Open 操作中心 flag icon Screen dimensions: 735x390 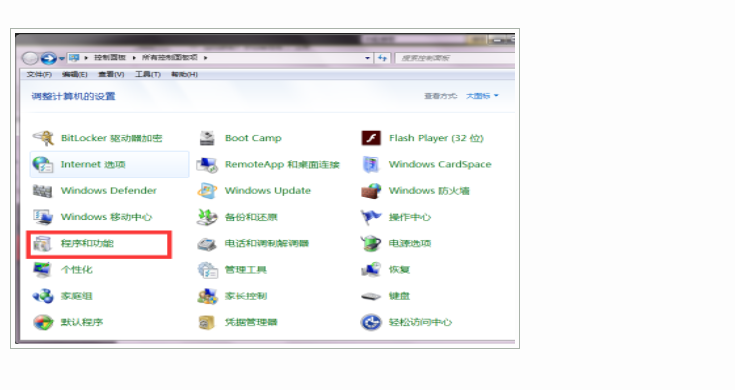(371, 217)
